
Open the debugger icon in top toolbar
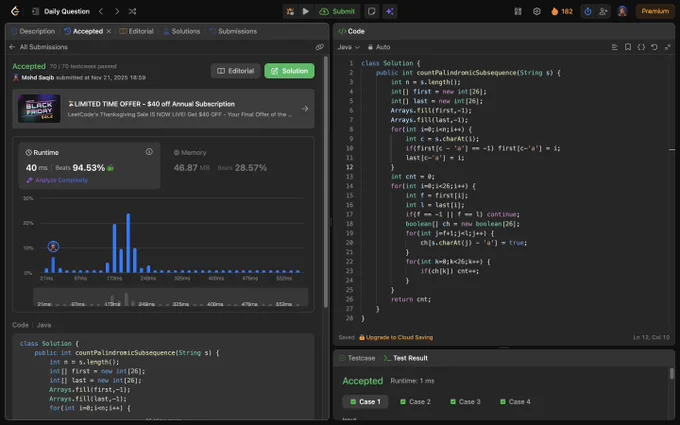290,11
